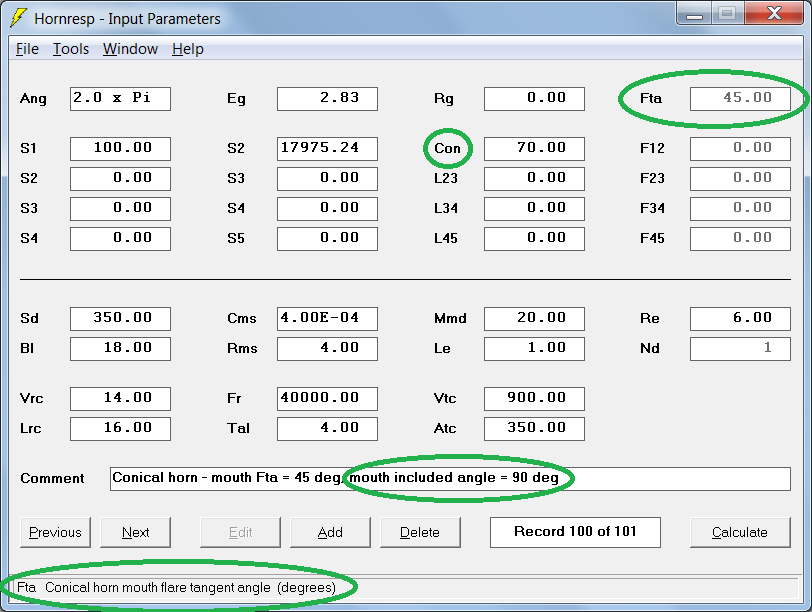Click the L45 input field
Image resolution: width=812 pixels, height=612 pixels.
(534, 239)
